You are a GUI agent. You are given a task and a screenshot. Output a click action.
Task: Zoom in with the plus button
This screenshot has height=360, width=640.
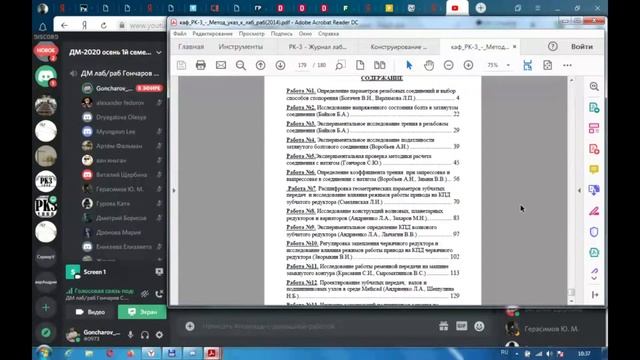[x=469, y=65]
